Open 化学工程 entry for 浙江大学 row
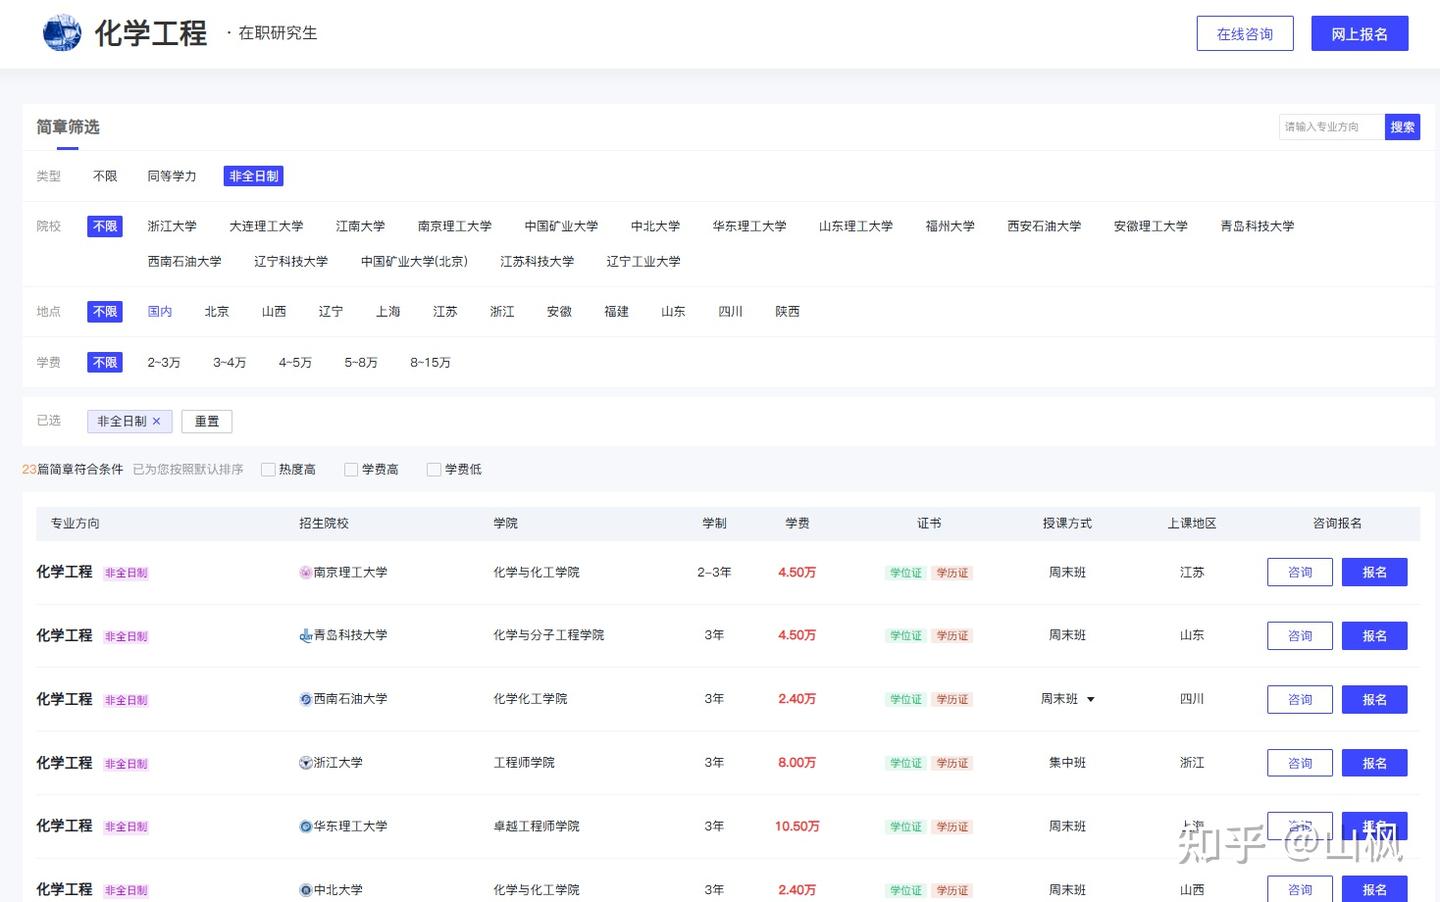 64,763
